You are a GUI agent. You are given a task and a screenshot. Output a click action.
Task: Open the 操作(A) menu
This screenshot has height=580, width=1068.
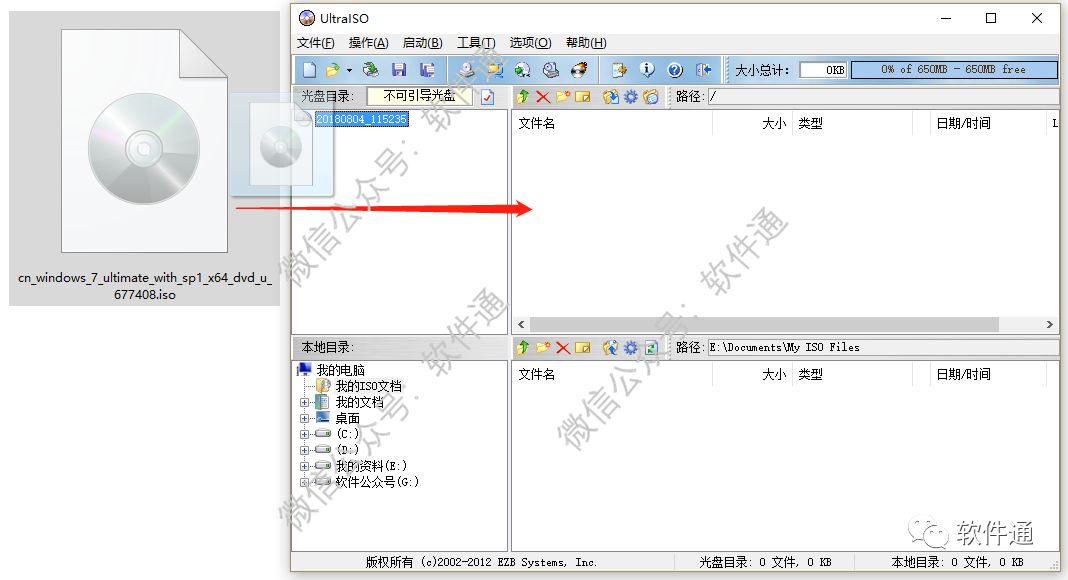[x=368, y=43]
